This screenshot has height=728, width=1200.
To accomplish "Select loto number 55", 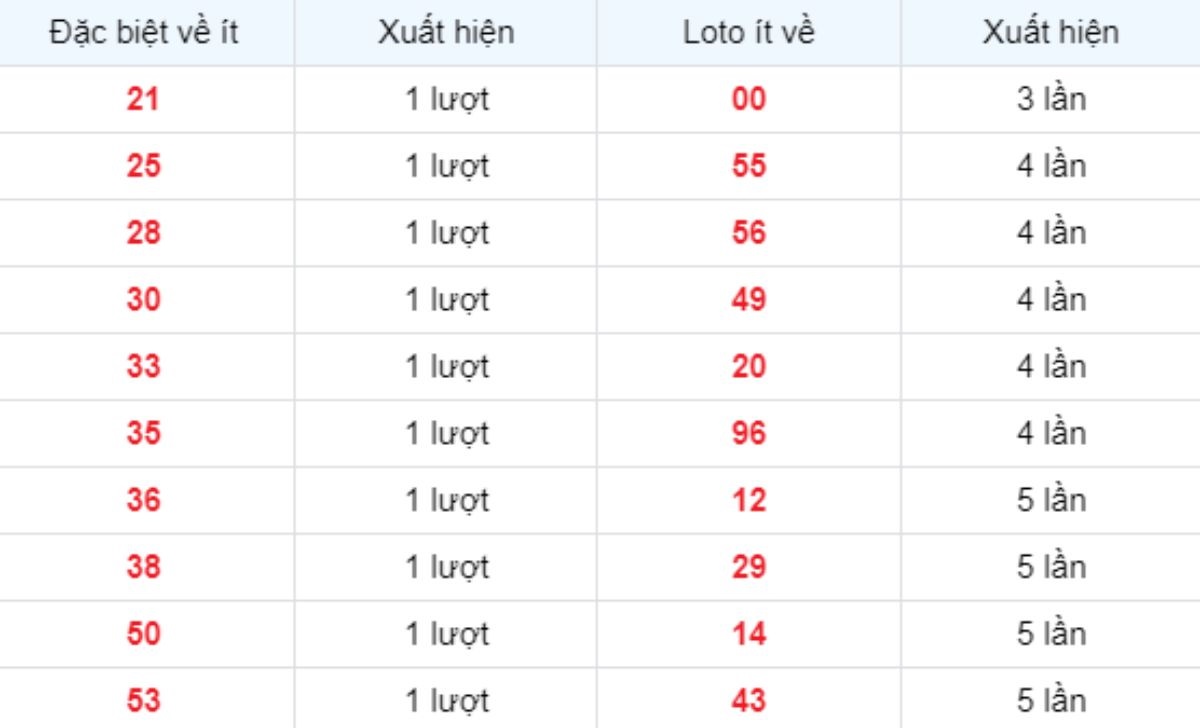I will (x=749, y=166).
